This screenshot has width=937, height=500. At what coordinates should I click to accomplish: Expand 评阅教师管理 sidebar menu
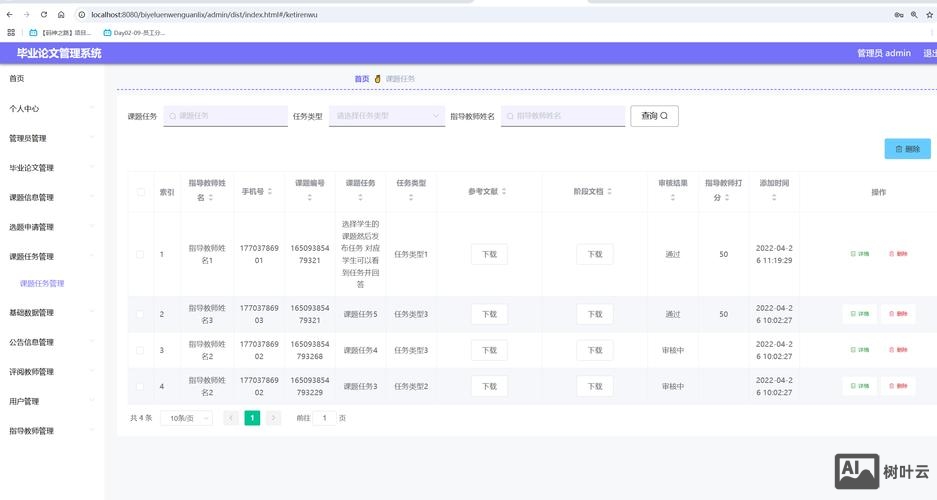[52, 372]
